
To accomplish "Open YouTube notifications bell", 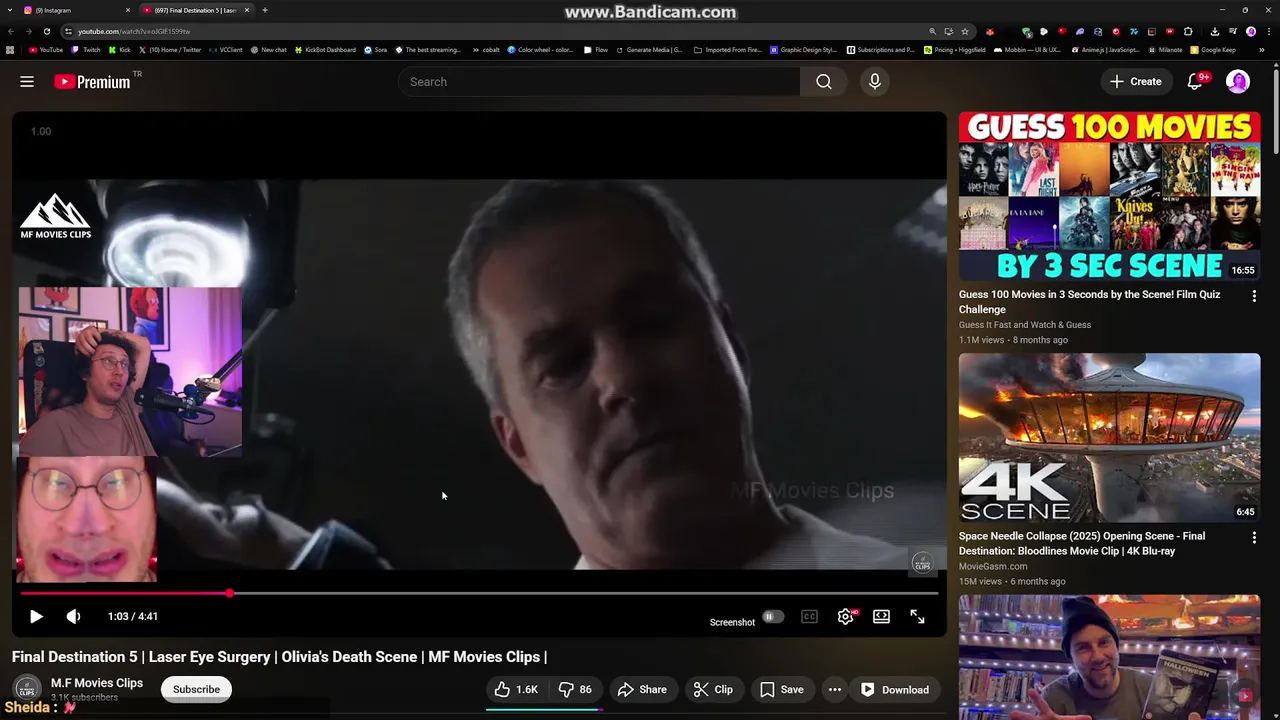I will tap(1195, 82).
